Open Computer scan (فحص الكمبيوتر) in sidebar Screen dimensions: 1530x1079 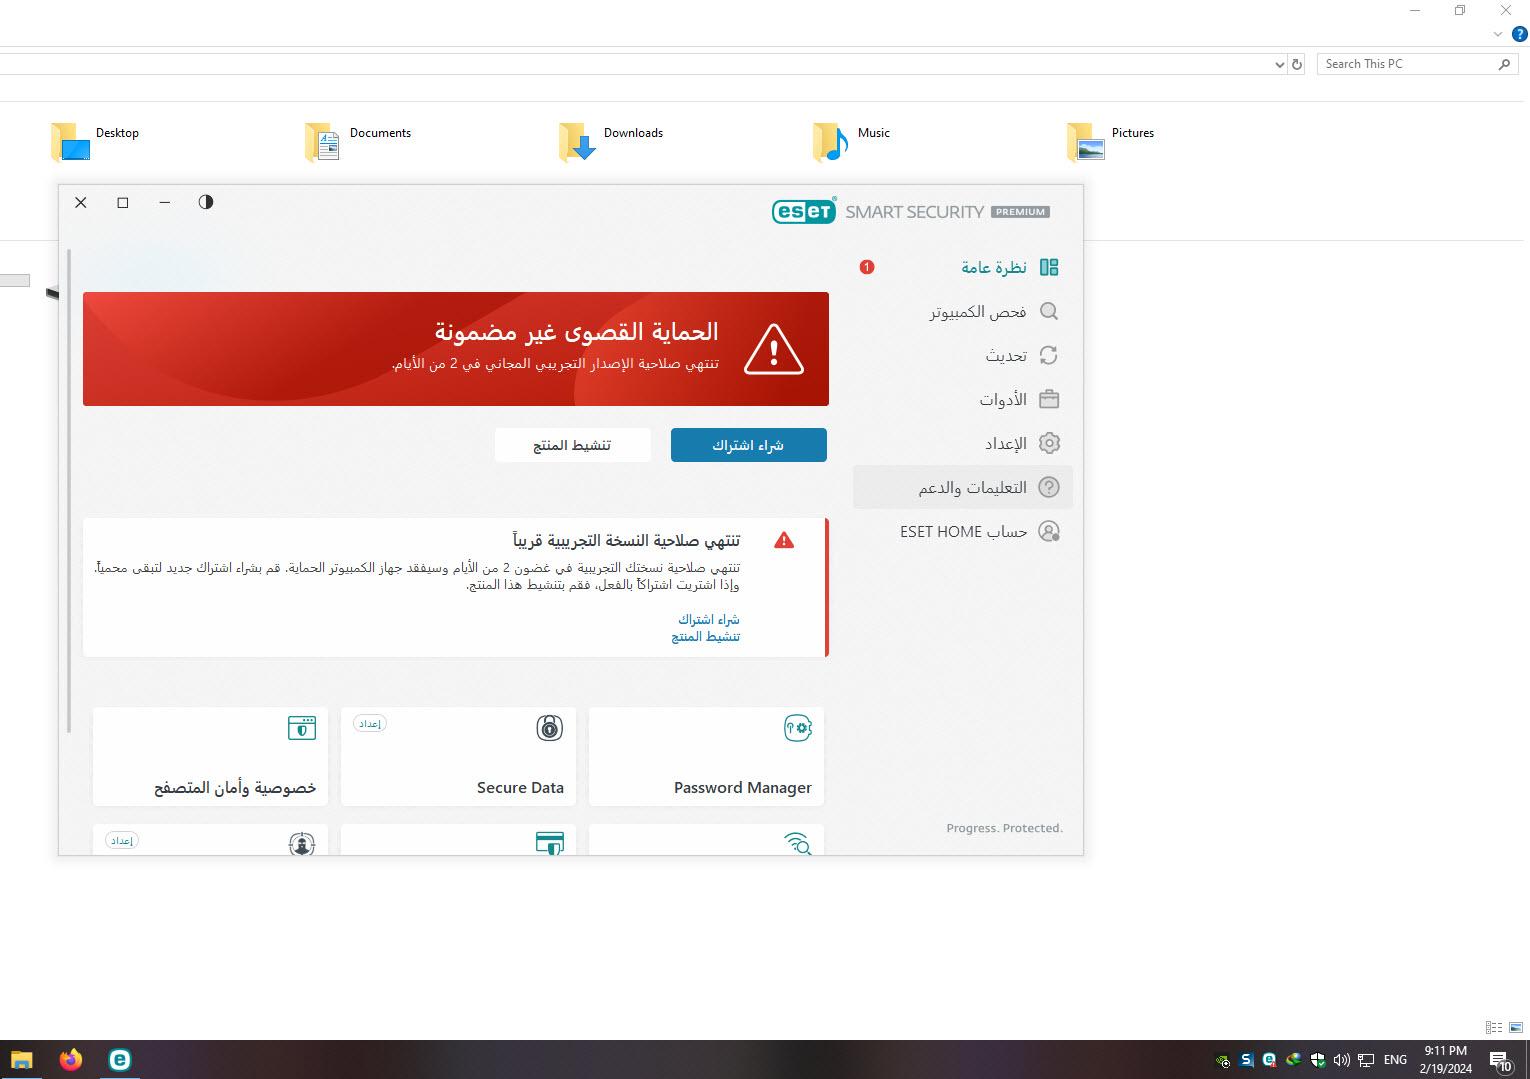993,311
